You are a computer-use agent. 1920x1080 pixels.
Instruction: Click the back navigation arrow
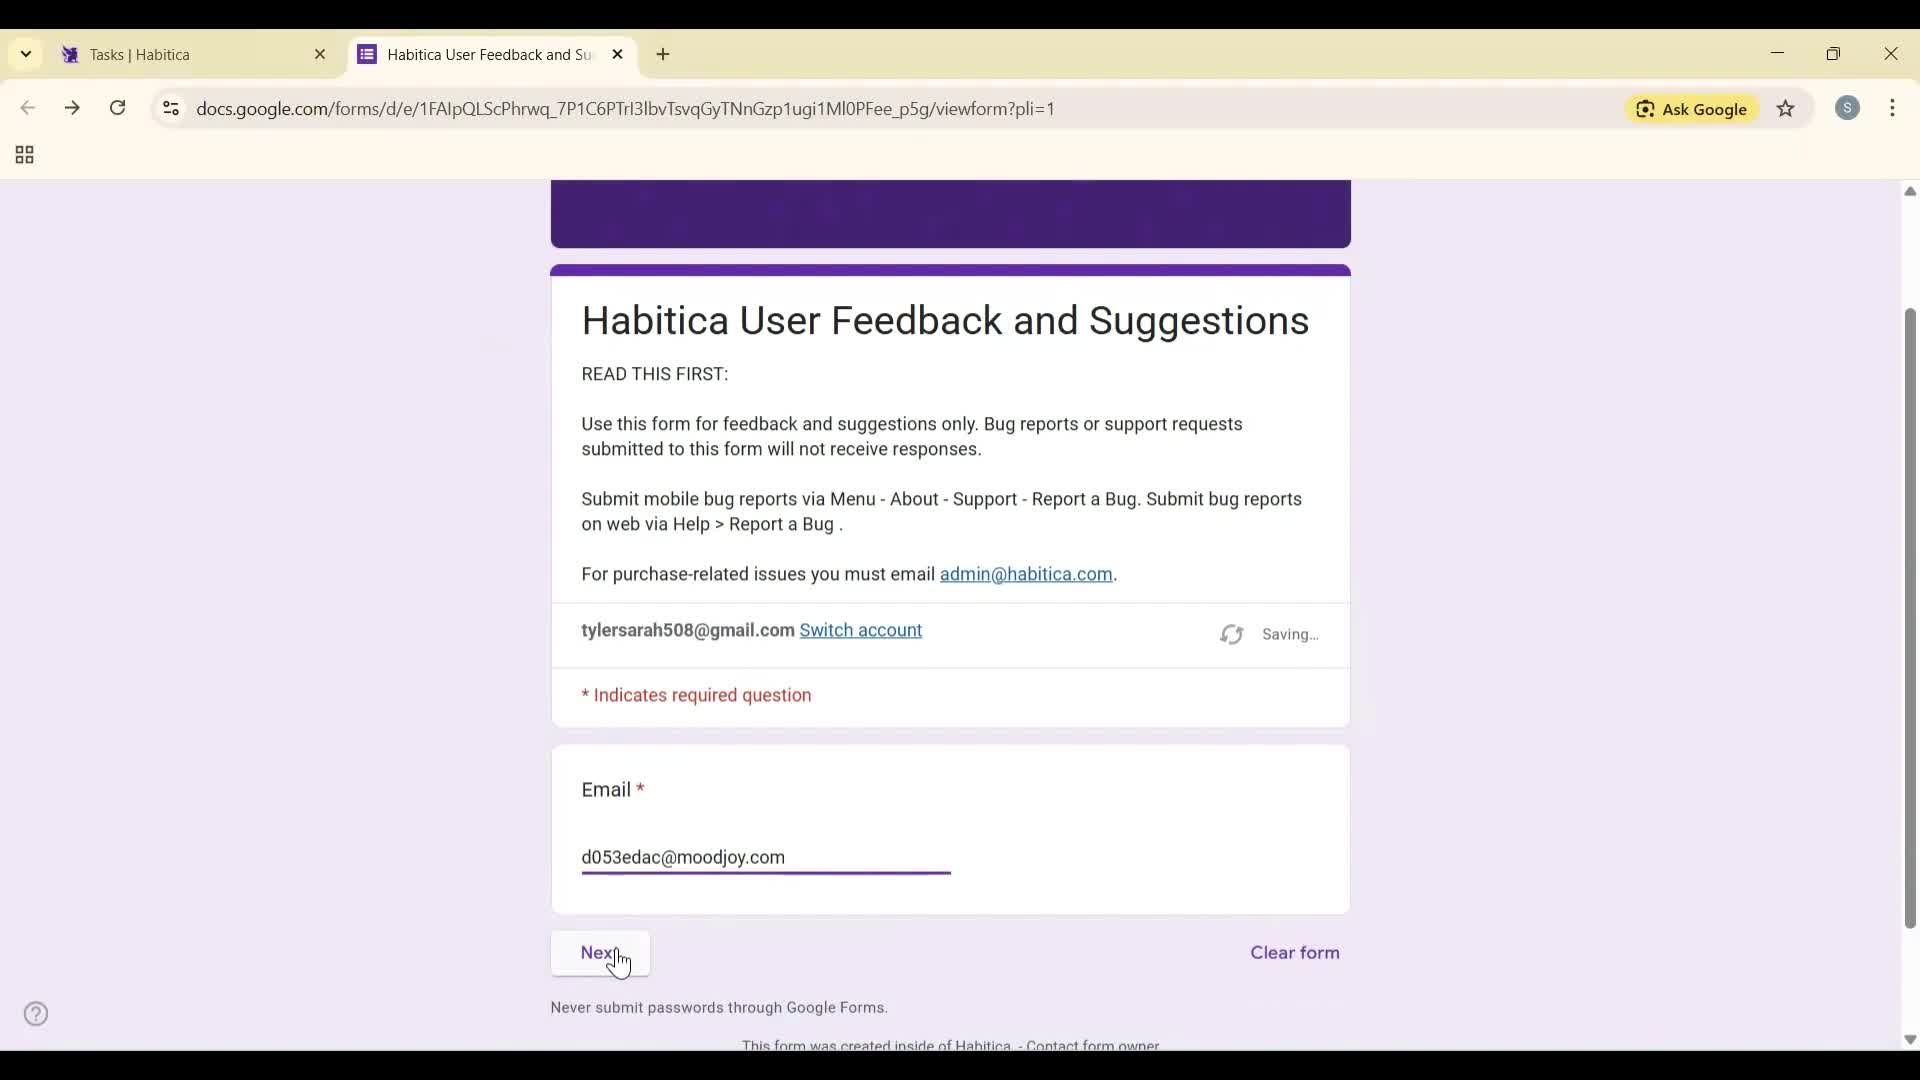(27, 108)
